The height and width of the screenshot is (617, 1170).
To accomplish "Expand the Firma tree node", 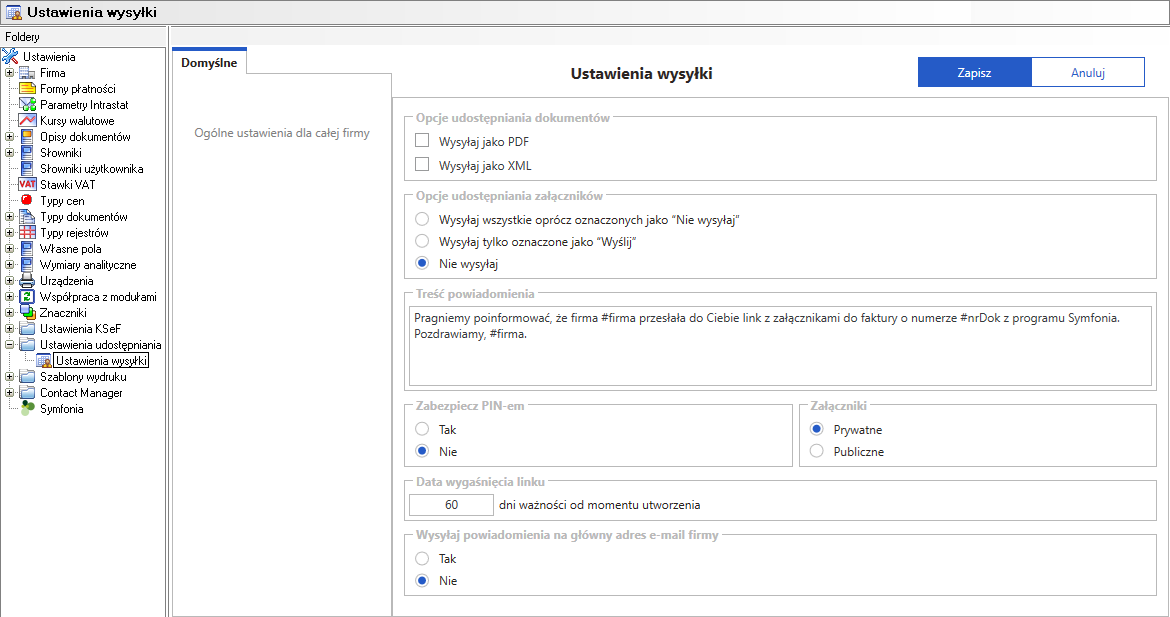I will (x=9, y=73).
